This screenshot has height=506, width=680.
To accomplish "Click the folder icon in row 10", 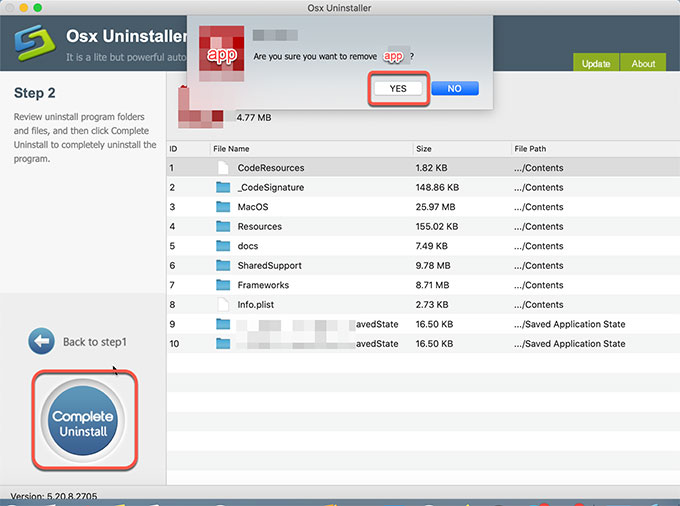I will [223, 343].
